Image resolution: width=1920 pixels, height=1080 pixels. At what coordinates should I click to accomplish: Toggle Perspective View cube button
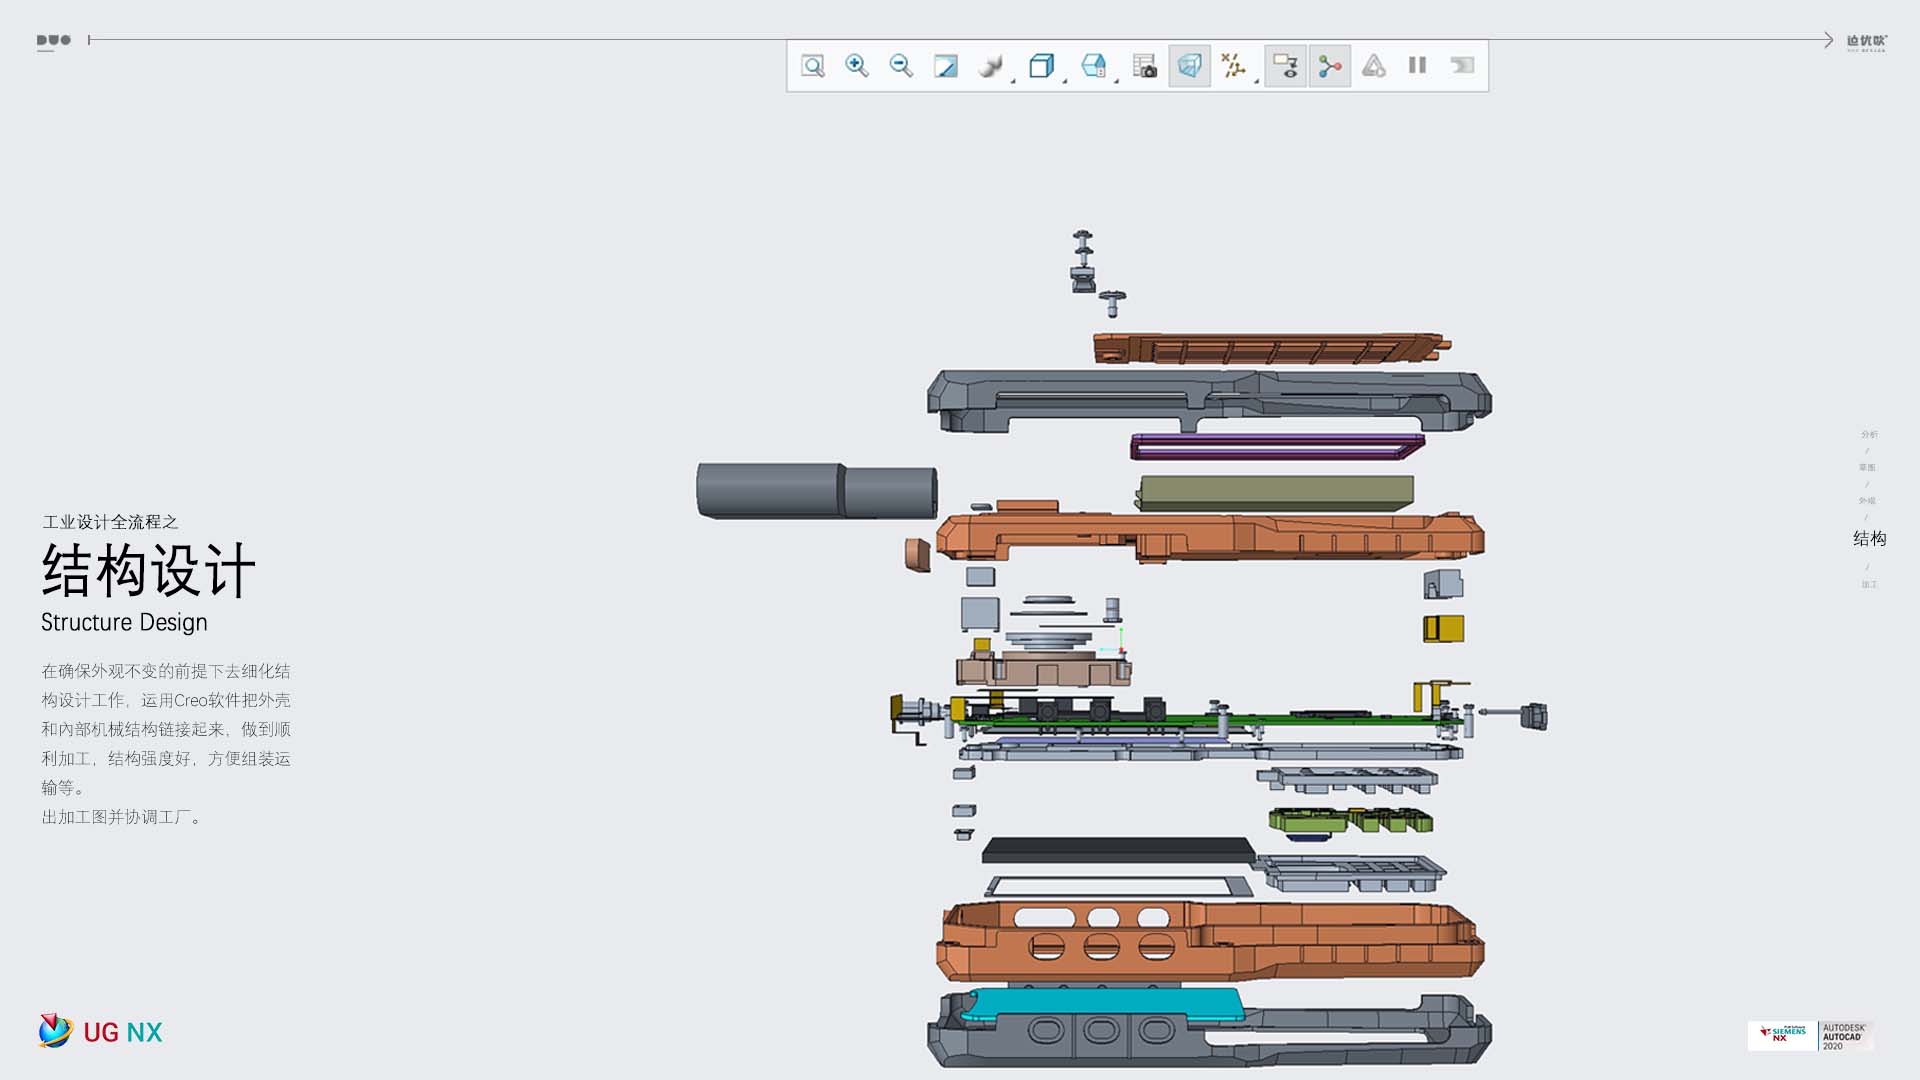tap(1189, 66)
